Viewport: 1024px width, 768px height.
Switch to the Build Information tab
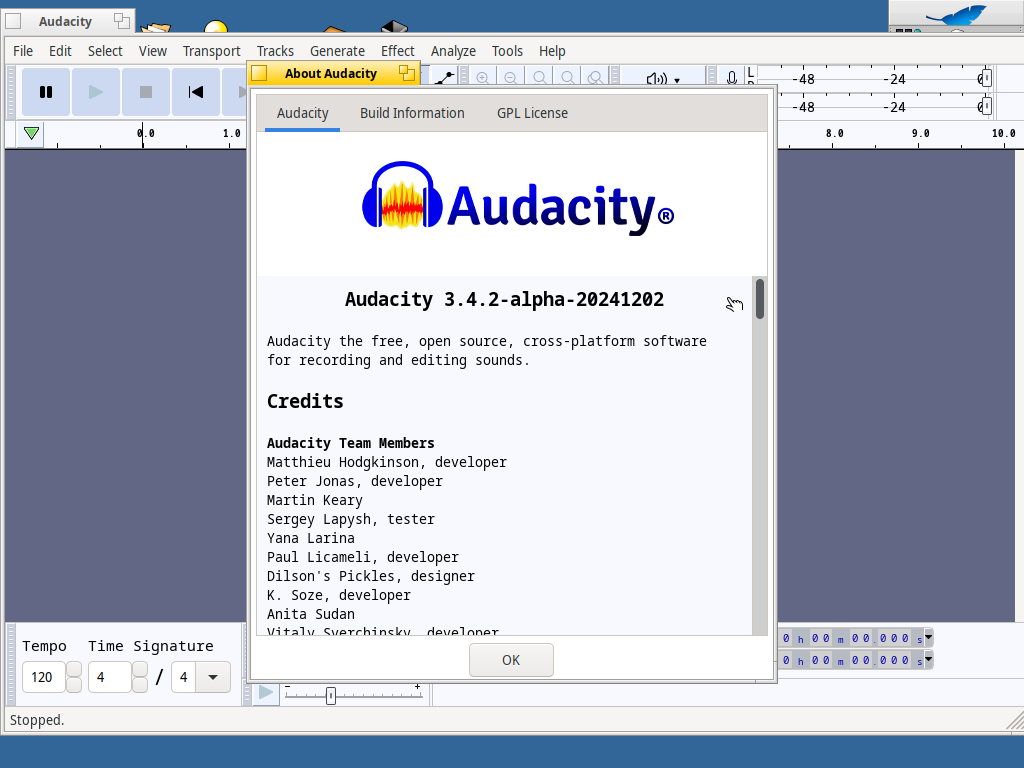[x=412, y=113]
